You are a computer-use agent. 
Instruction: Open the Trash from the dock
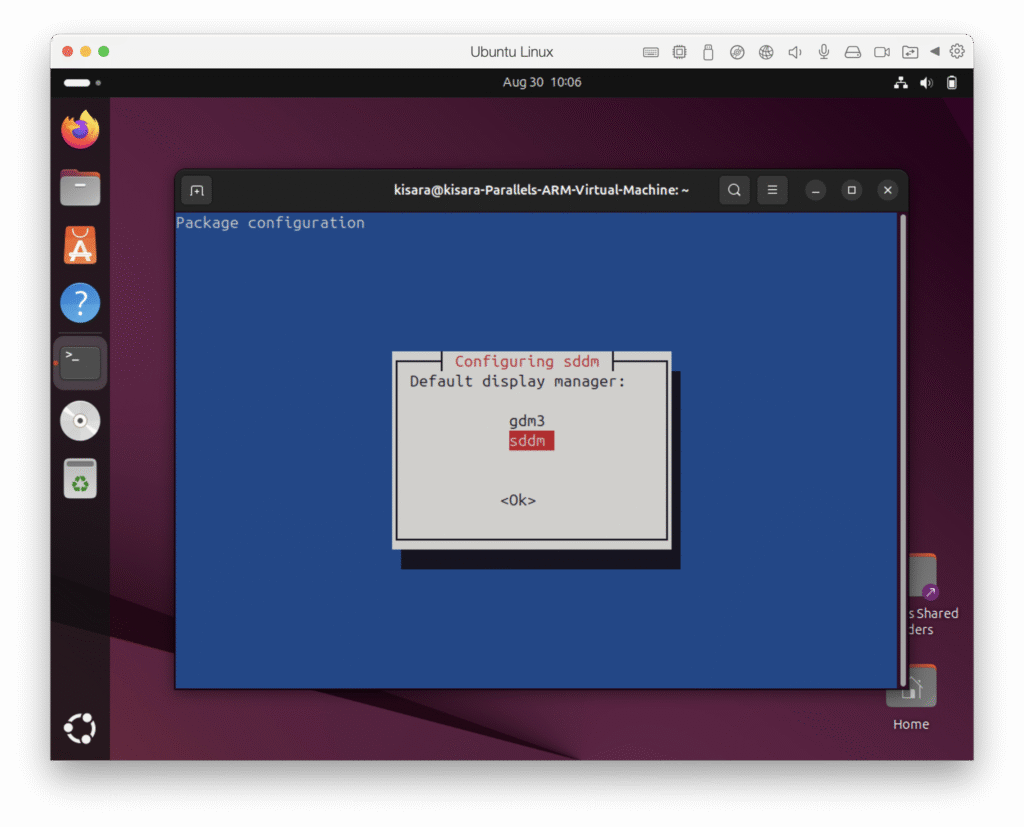pos(80,479)
